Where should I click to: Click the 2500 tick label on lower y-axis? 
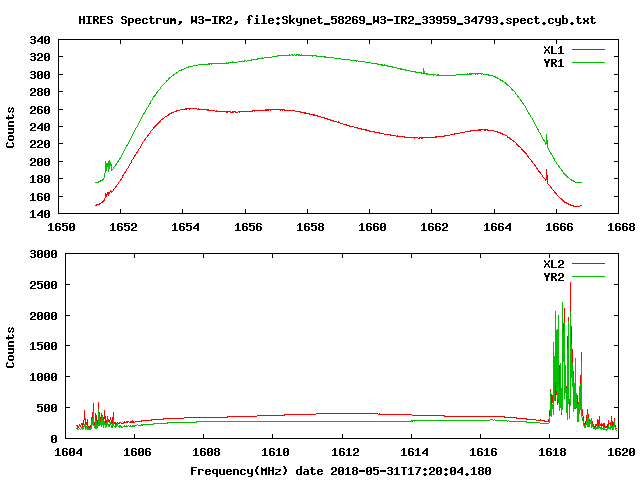point(43,285)
